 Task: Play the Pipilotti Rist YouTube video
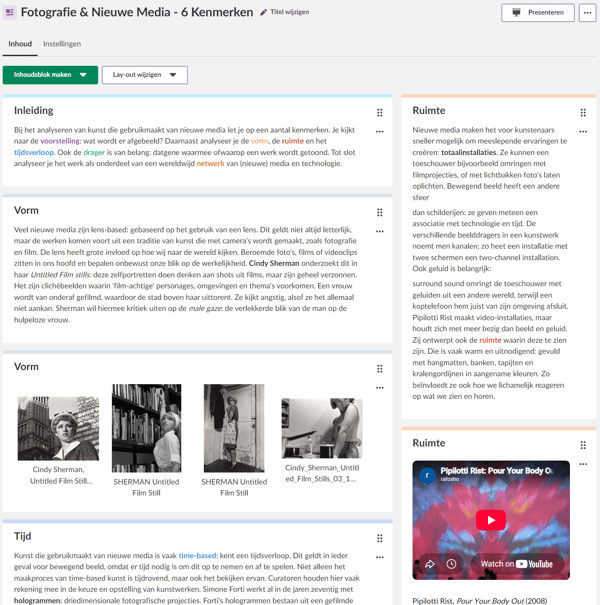[x=491, y=520]
